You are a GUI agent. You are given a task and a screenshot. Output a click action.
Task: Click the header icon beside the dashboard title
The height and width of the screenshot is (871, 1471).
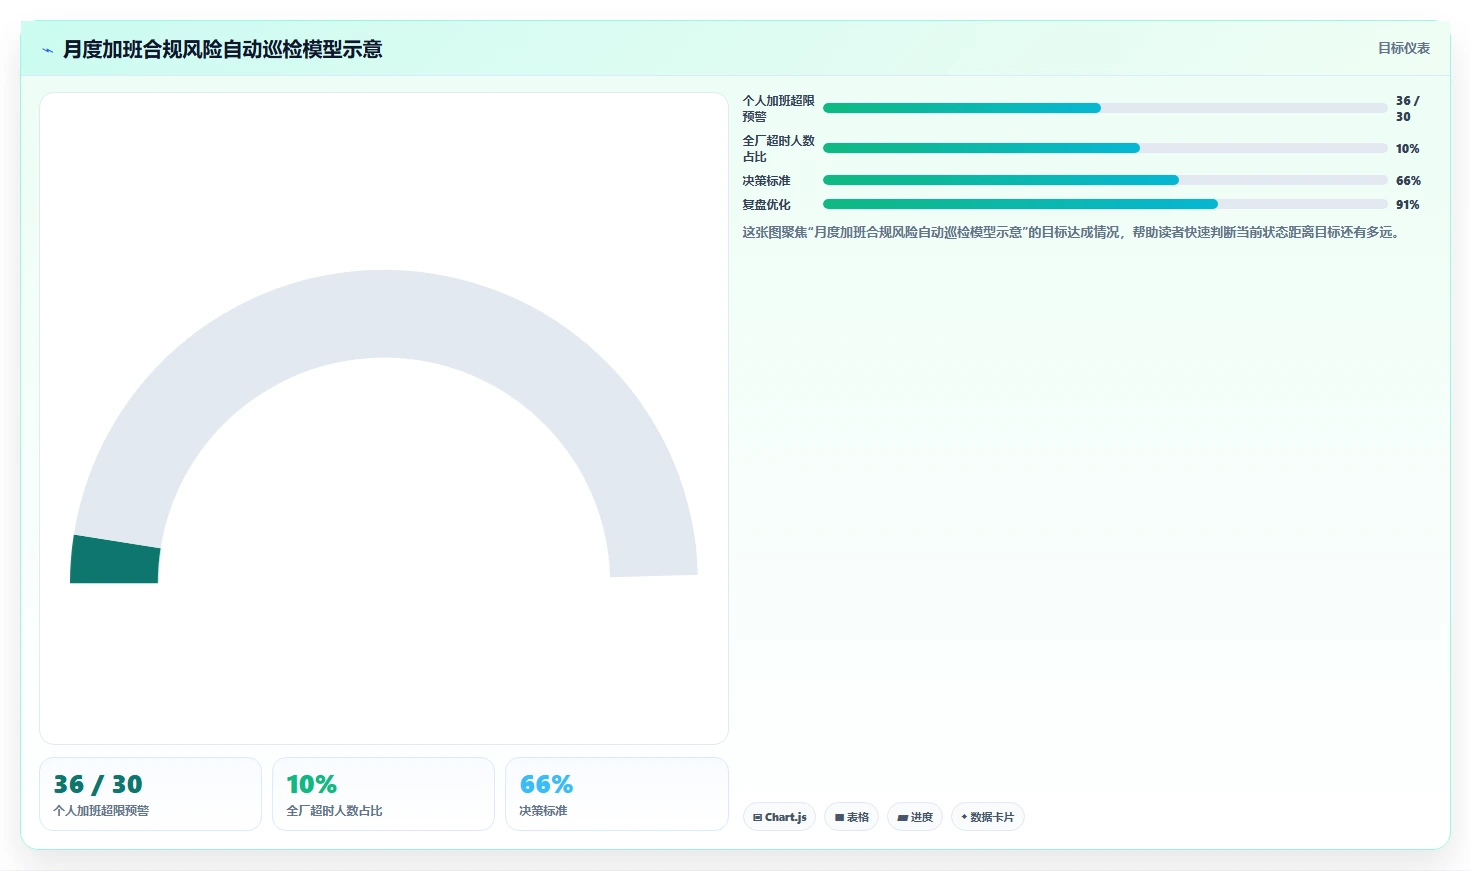coord(47,50)
